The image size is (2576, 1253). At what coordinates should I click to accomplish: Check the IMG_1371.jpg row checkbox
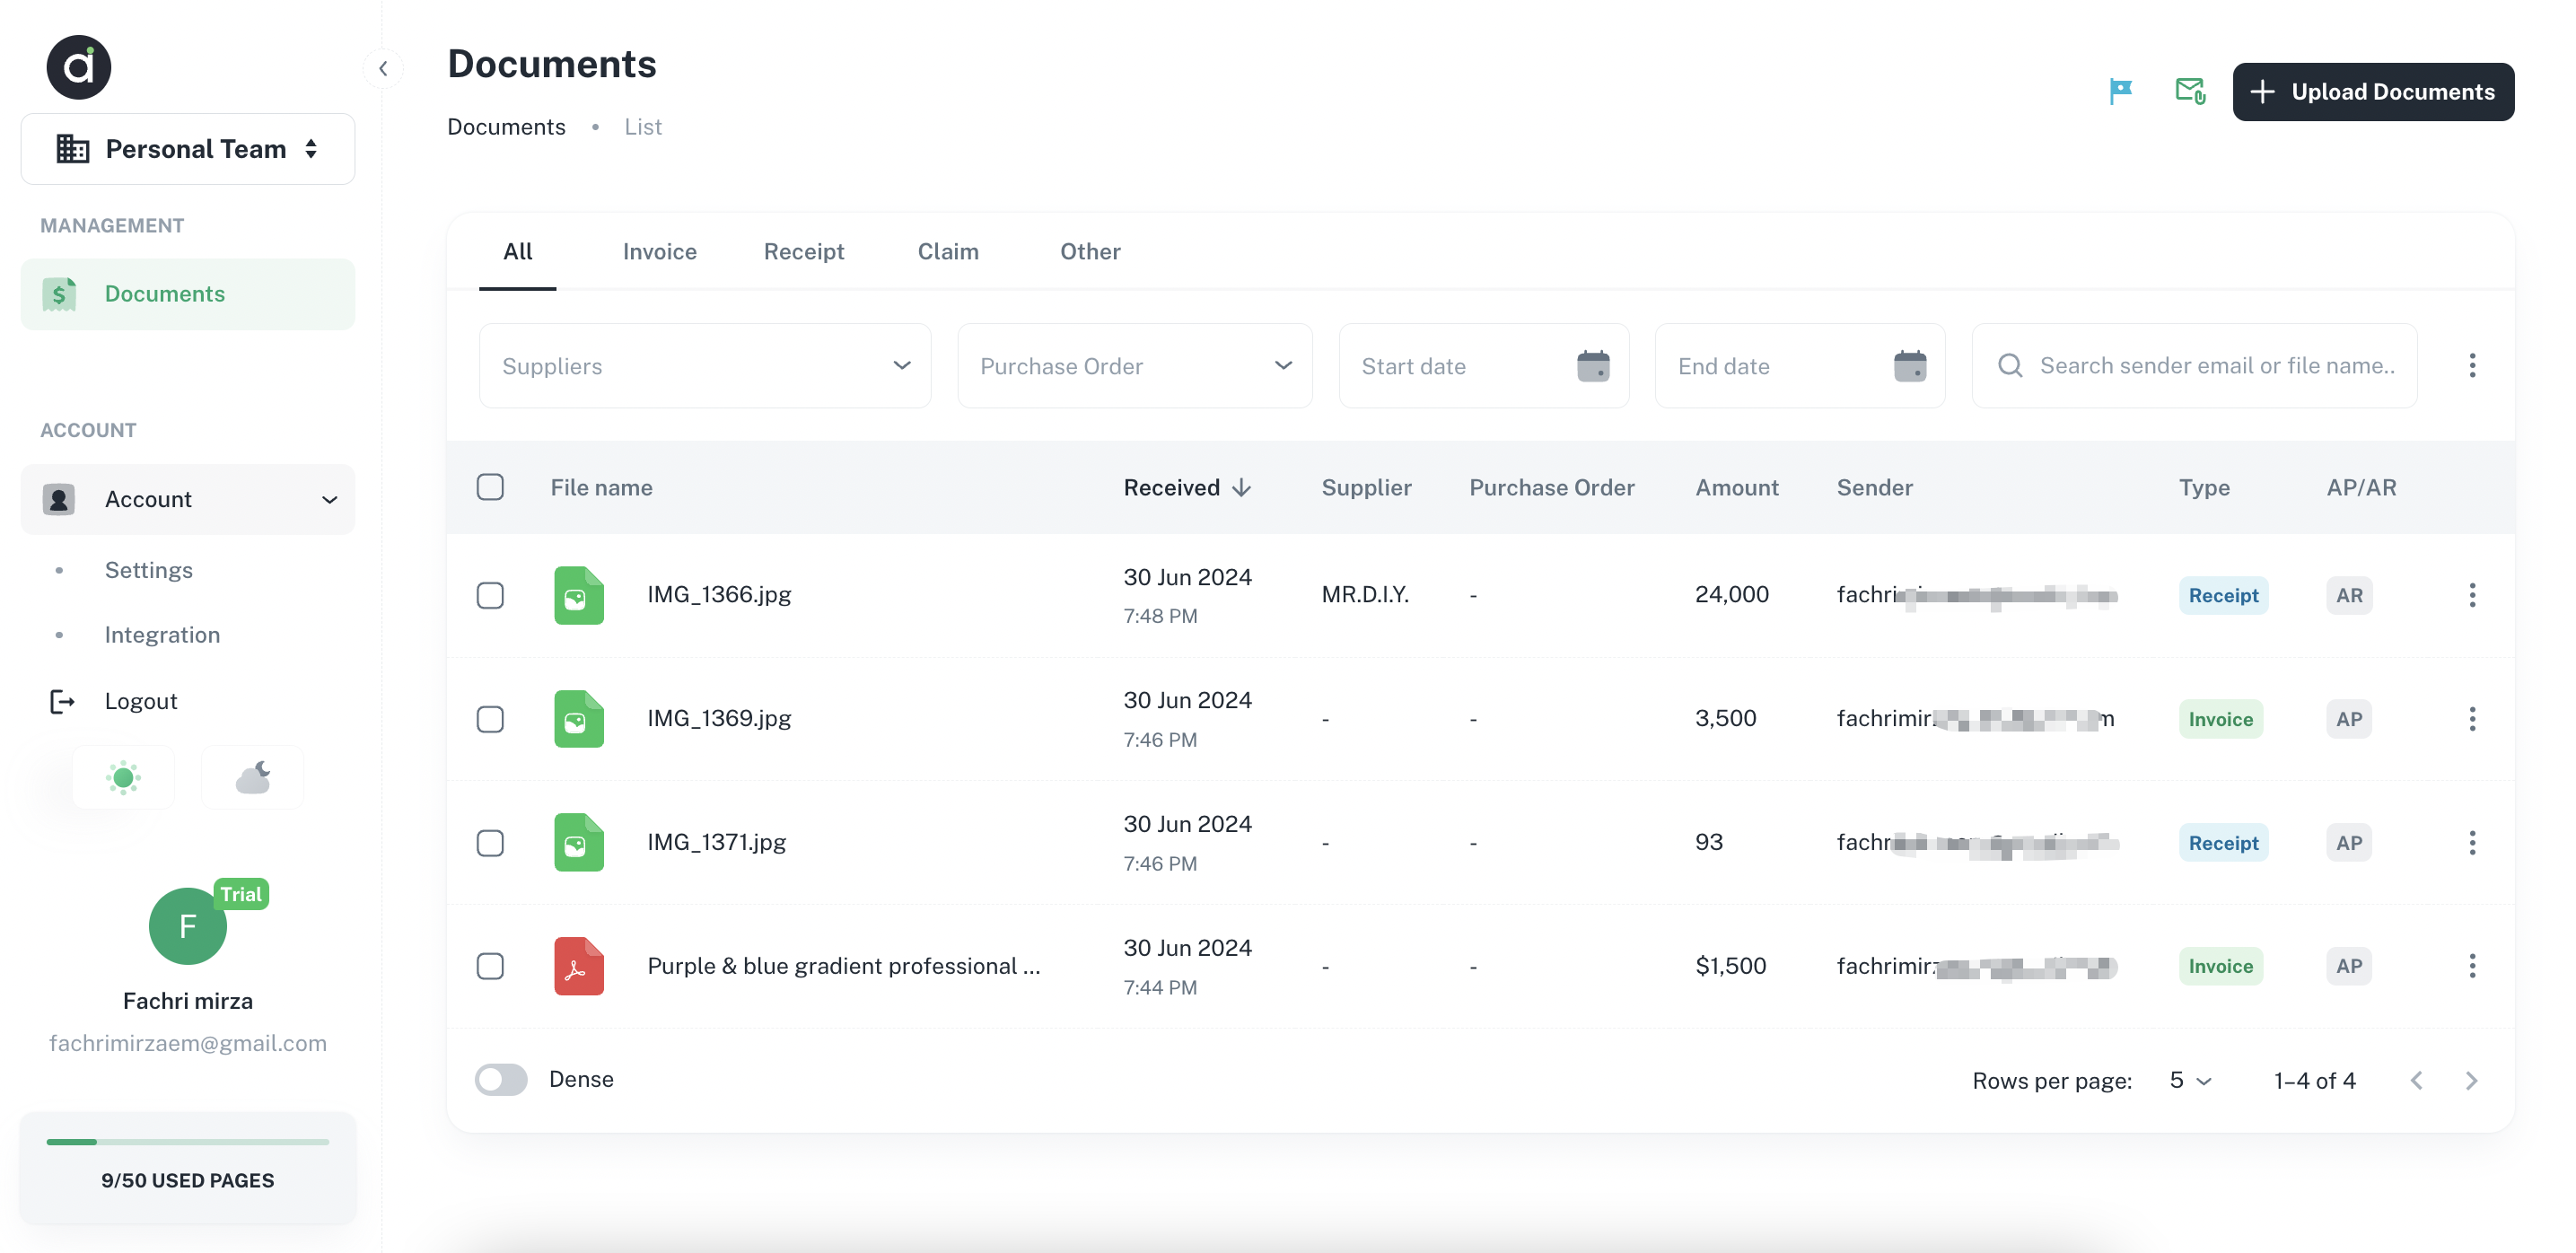click(x=490, y=842)
